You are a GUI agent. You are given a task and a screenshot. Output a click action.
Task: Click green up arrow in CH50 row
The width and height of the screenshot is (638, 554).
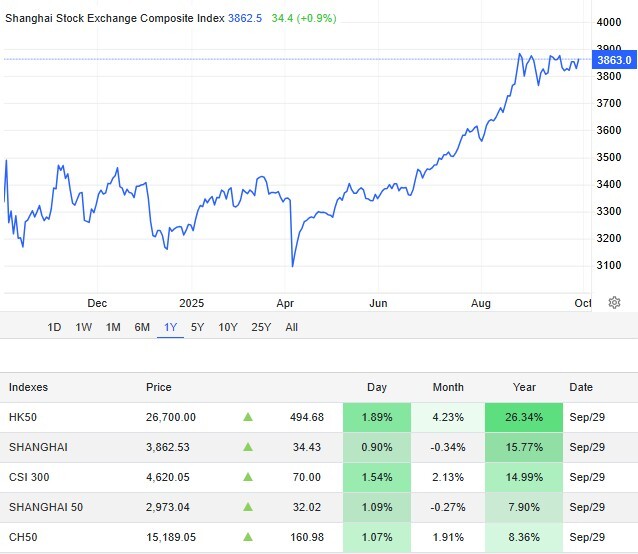[248, 537]
